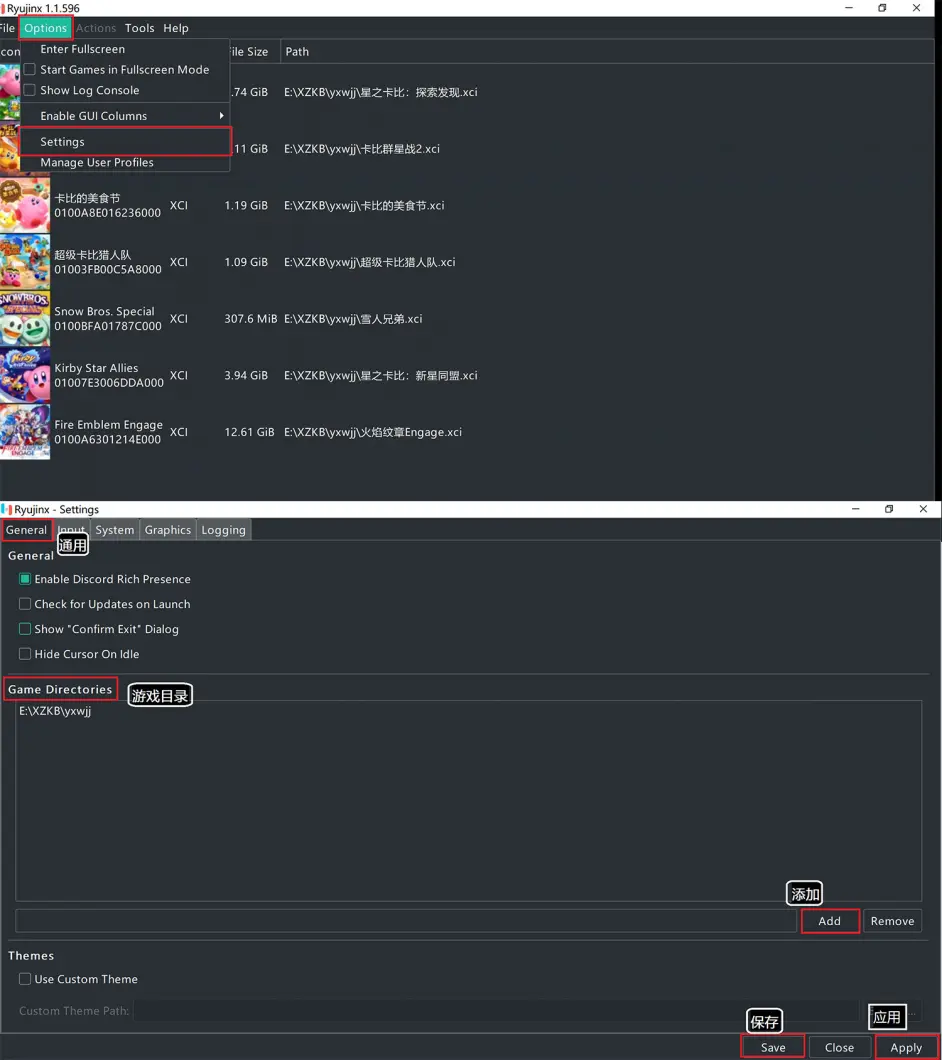The width and height of the screenshot is (942, 1060).
Task: Click the game directory path input field
Action: pos(406,921)
